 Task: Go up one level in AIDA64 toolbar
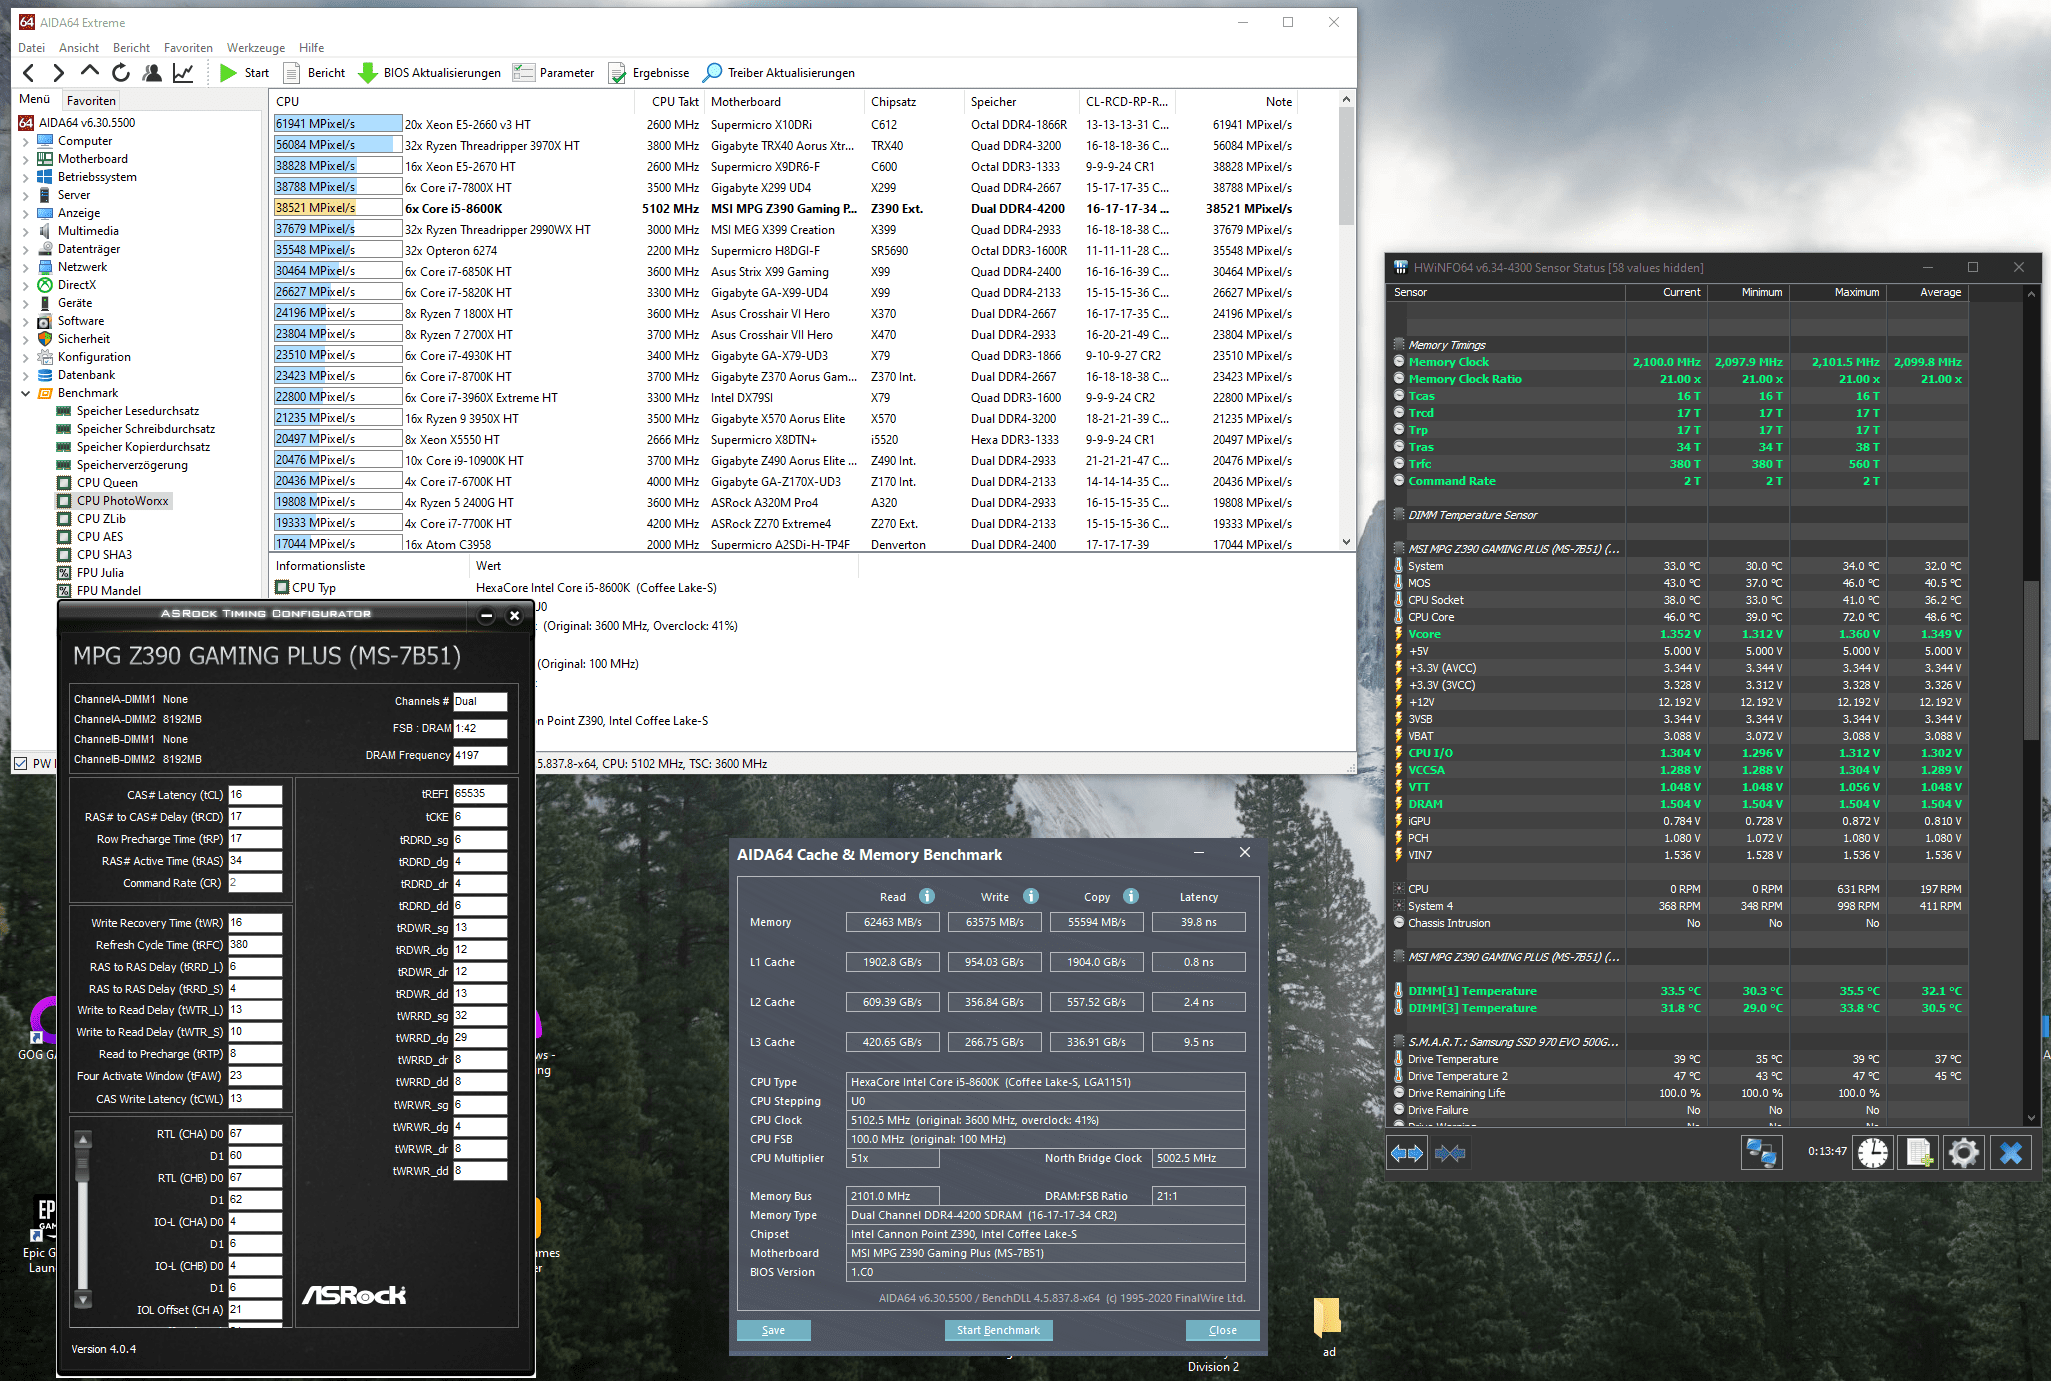click(x=90, y=72)
